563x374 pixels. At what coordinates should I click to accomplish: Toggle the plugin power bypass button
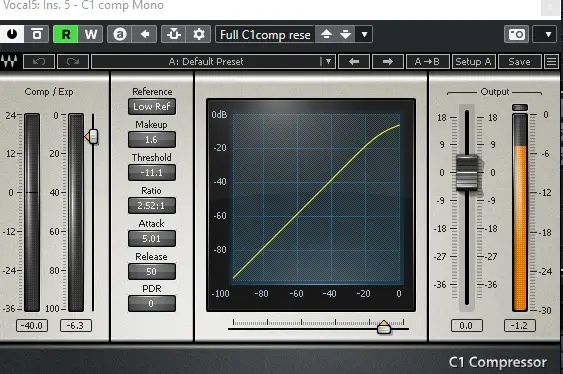coord(12,34)
